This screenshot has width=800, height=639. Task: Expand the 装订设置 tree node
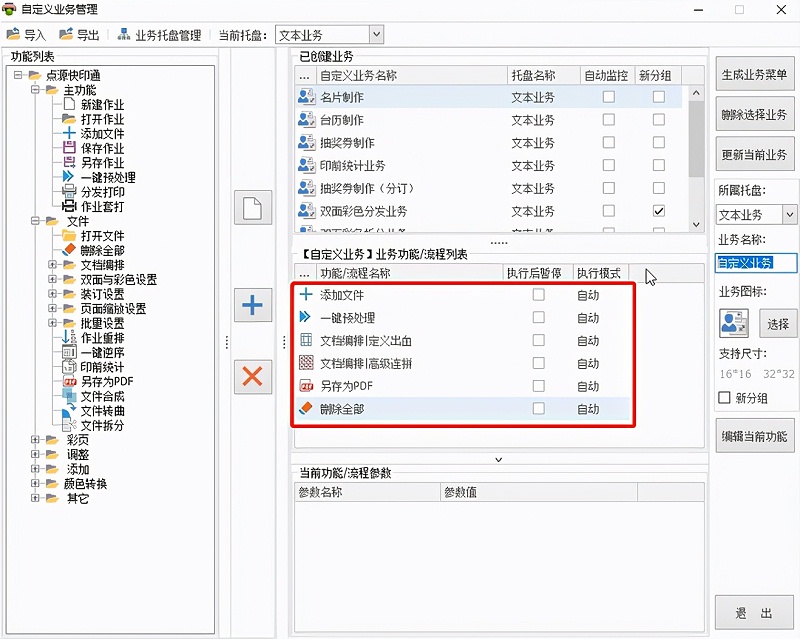point(52,294)
